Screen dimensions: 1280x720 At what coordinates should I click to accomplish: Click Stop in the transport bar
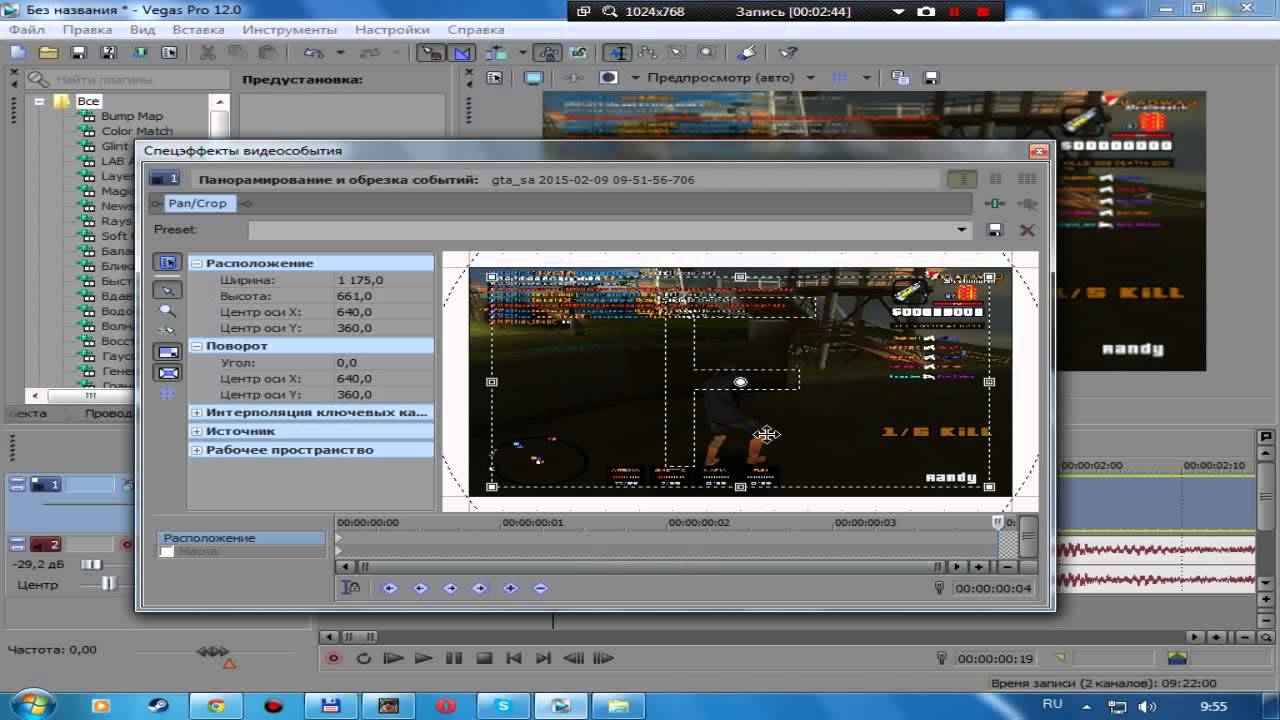tap(484, 658)
